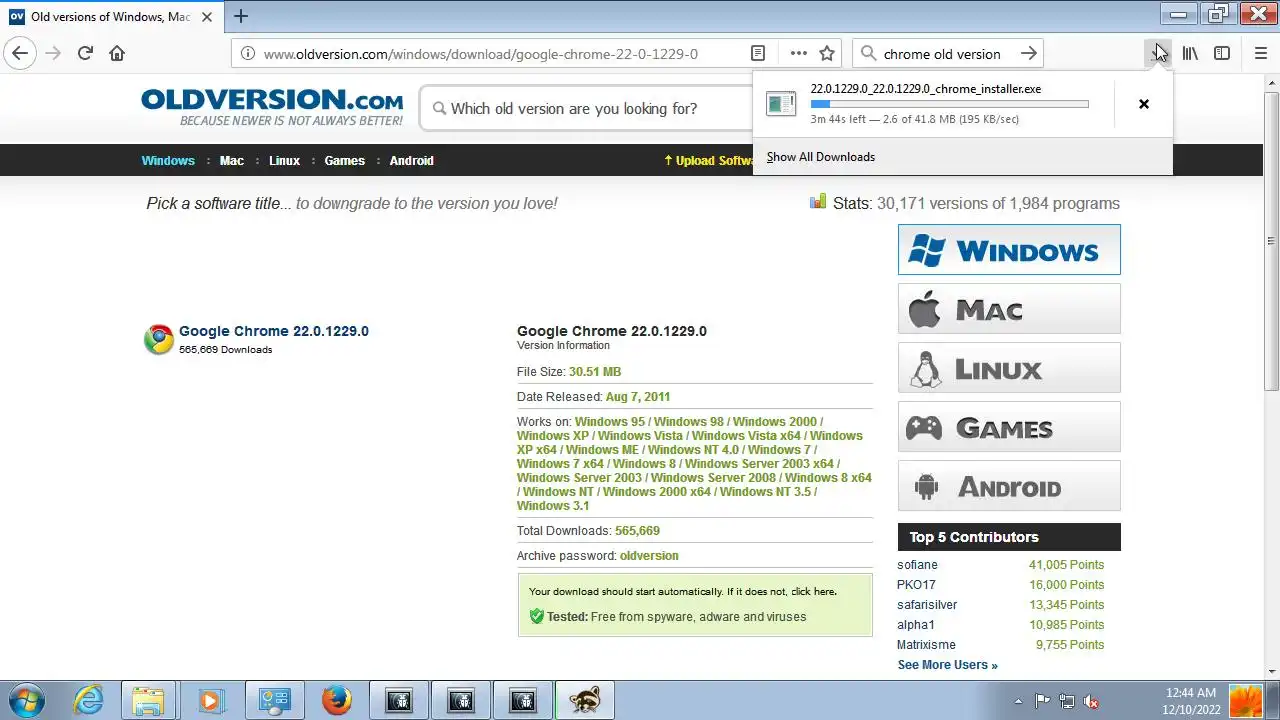Click the 'oldversion' archive password text
This screenshot has width=1280, height=720.
649,556
